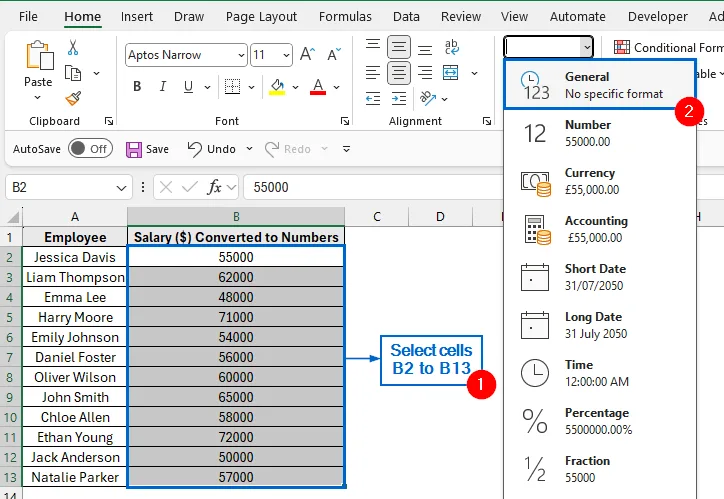Switch to Developer tab
The height and width of the screenshot is (499, 724).
658,17
